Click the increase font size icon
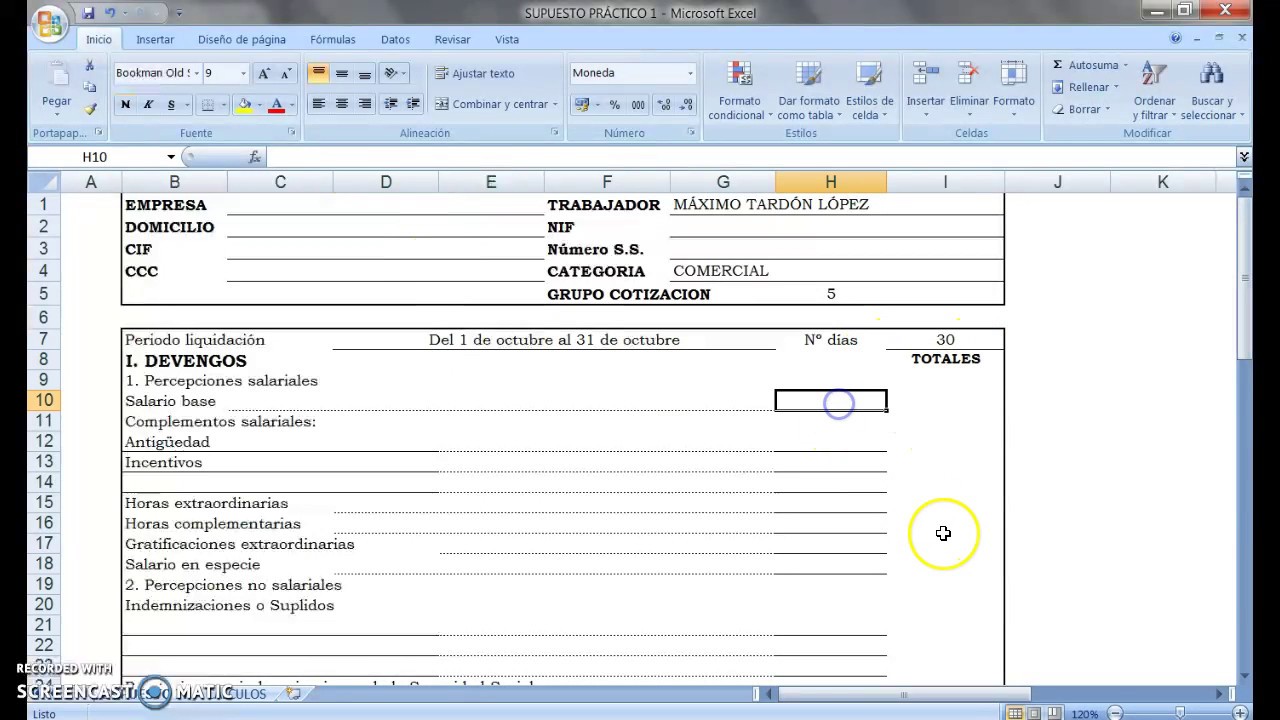The height and width of the screenshot is (720, 1280). (264, 74)
